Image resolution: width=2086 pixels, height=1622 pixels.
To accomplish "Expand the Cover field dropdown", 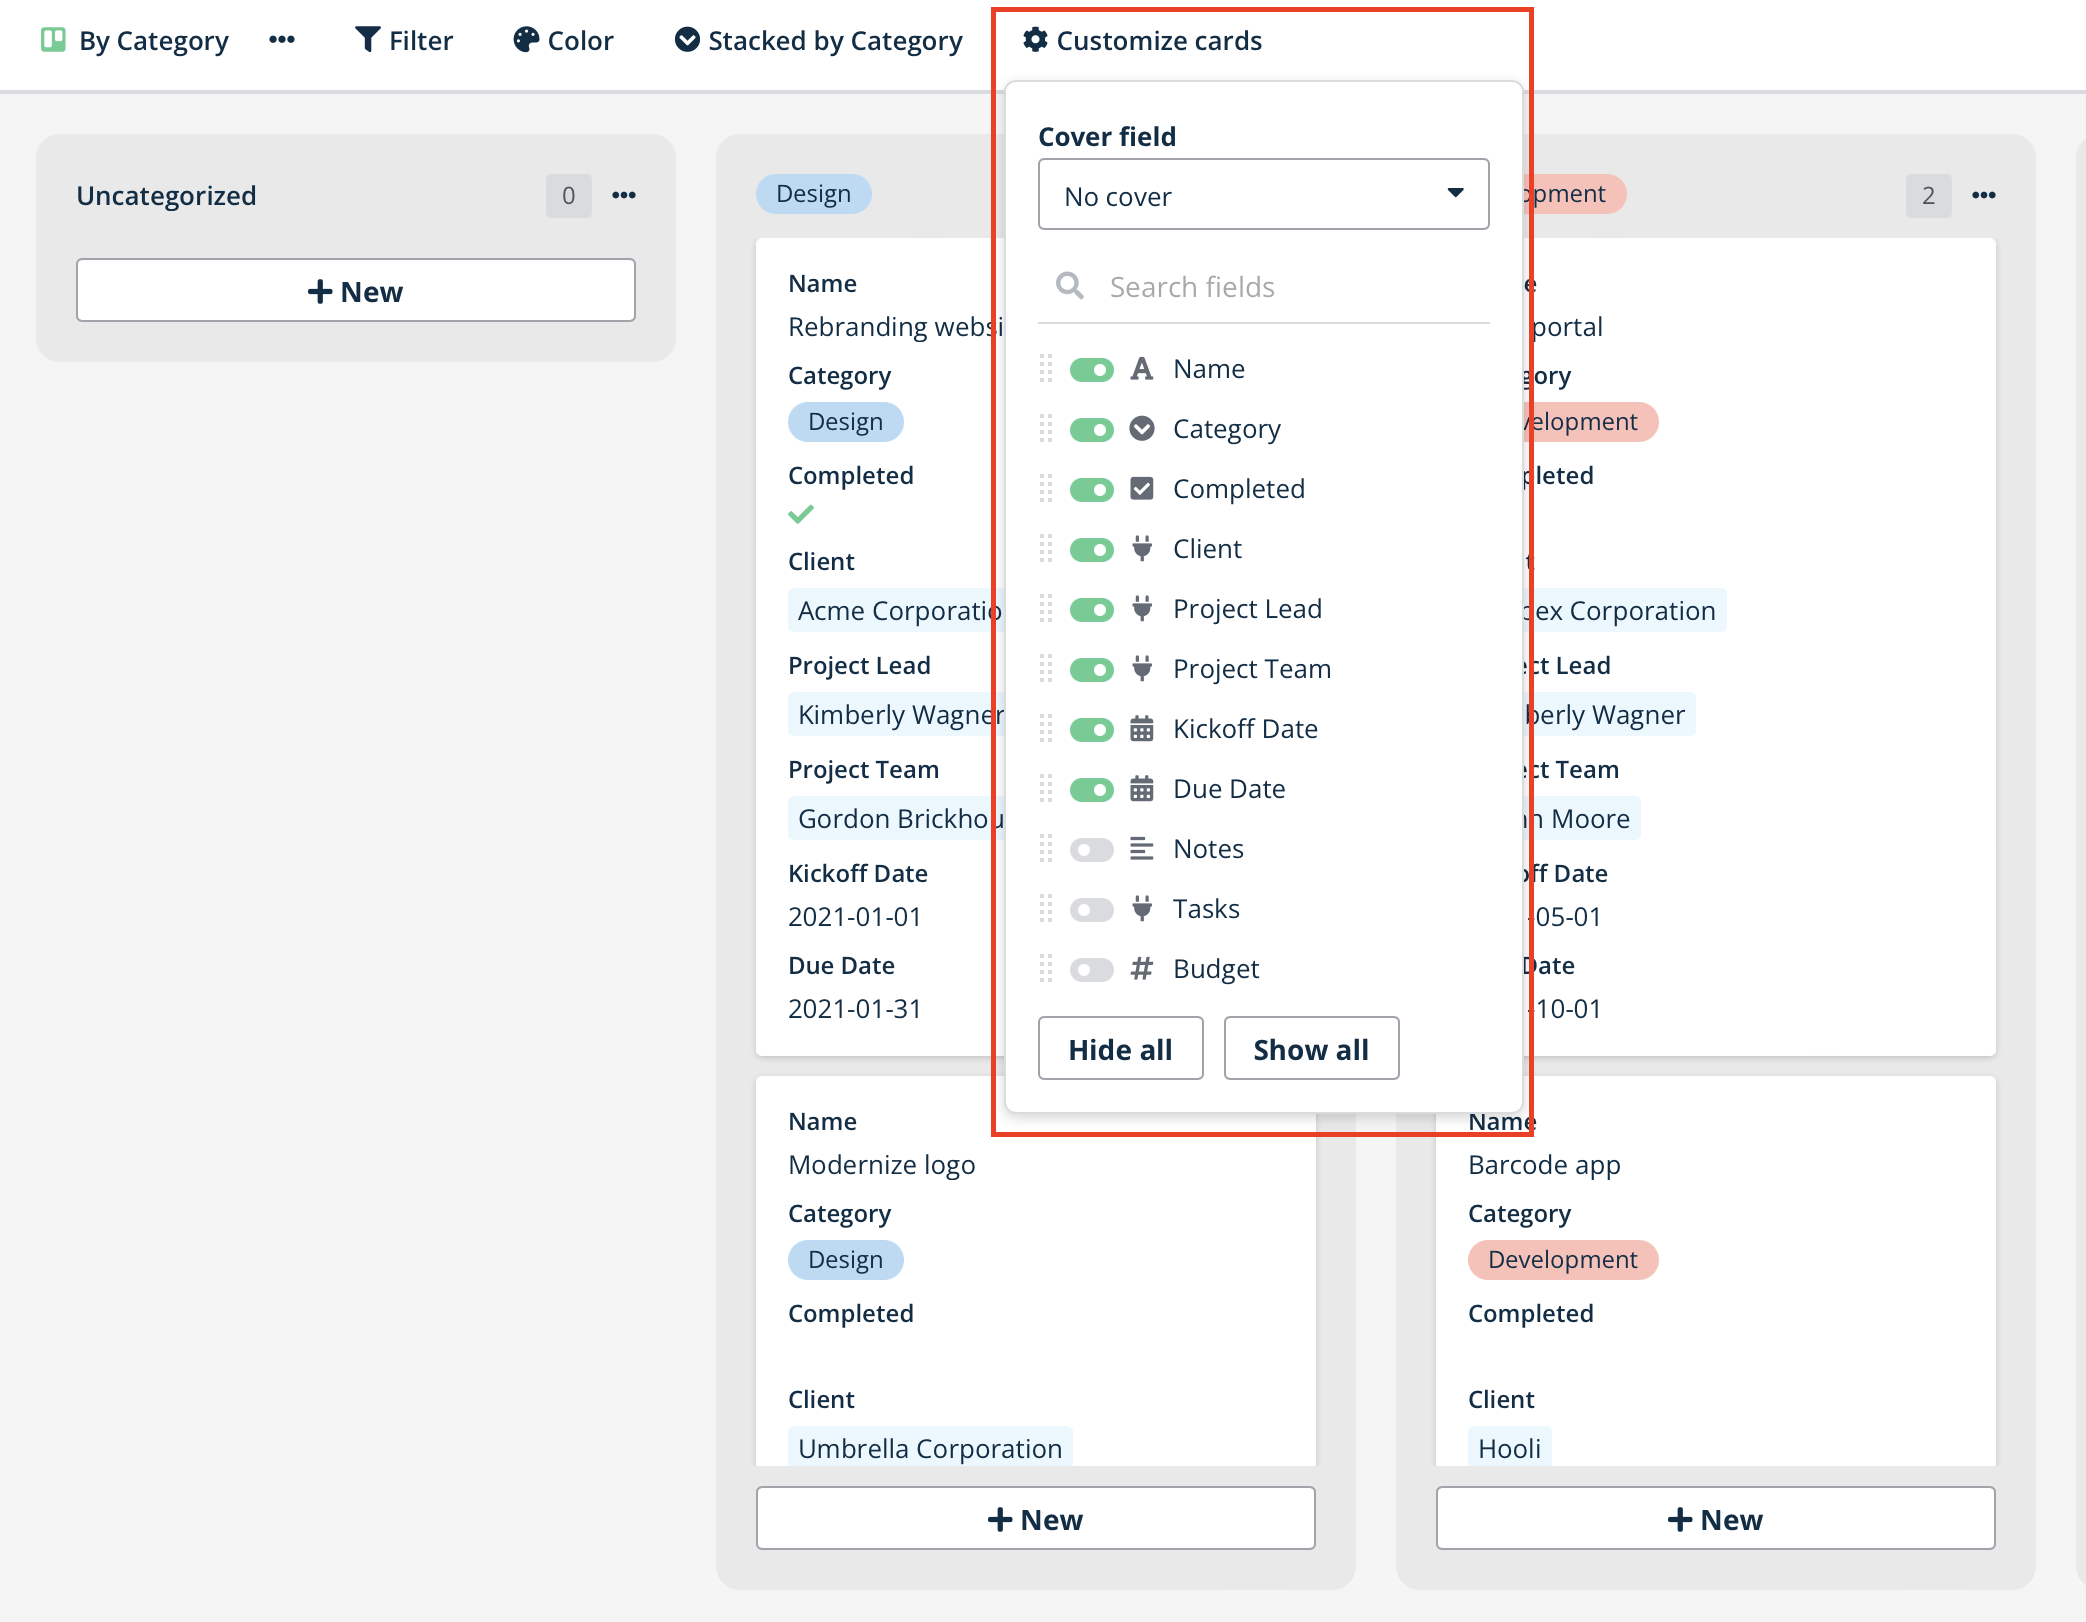I will [1263, 195].
